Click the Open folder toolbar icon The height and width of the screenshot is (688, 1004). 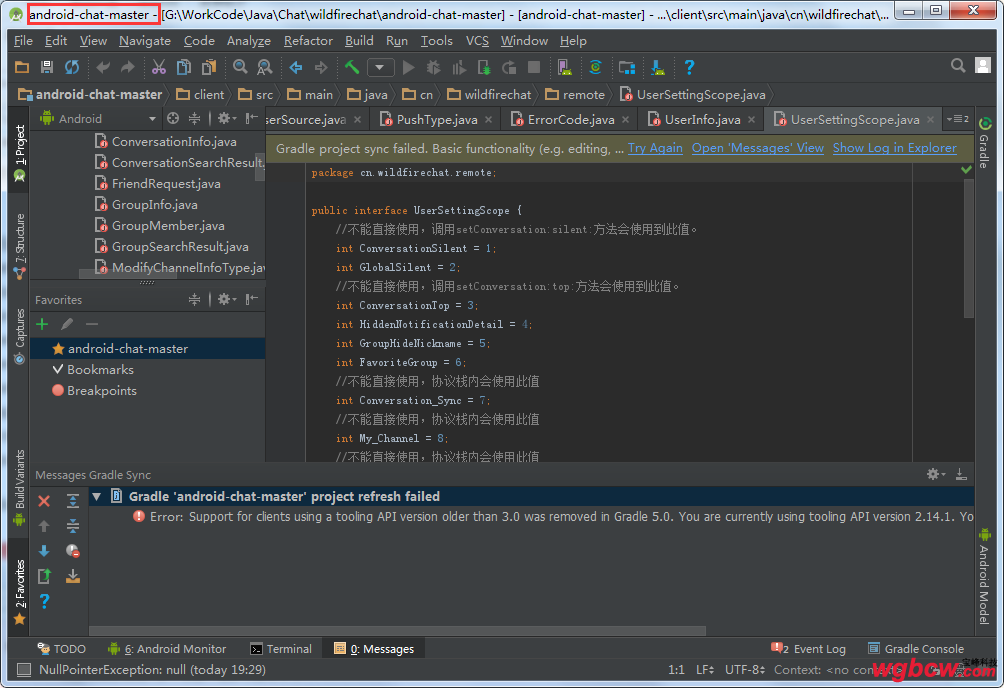tap(22, 67)
